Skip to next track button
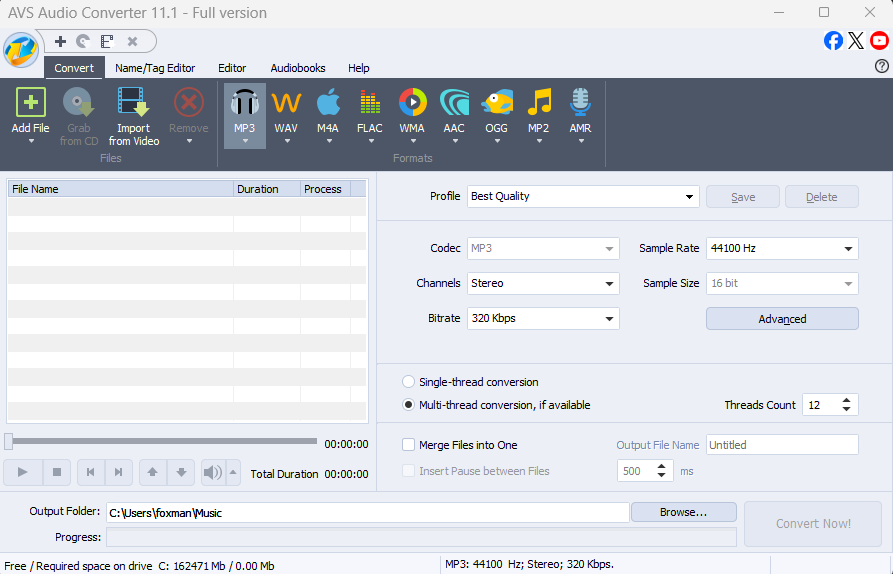 (118, 472)
